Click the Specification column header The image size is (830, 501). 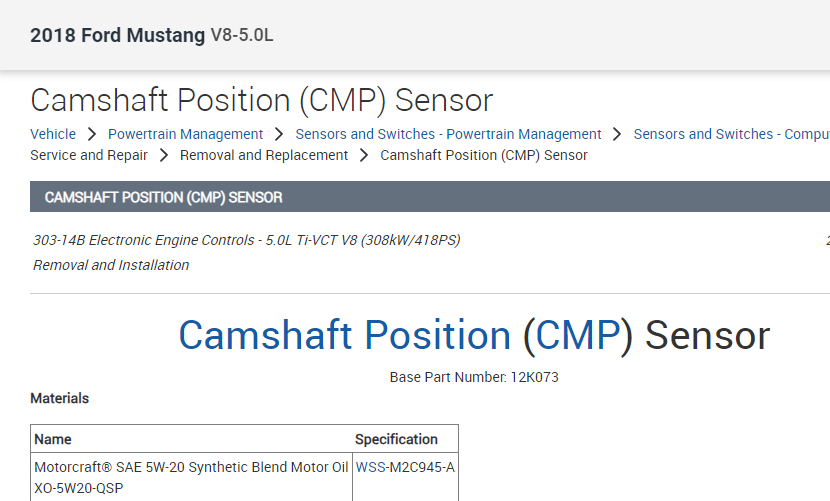coord(396,439)
